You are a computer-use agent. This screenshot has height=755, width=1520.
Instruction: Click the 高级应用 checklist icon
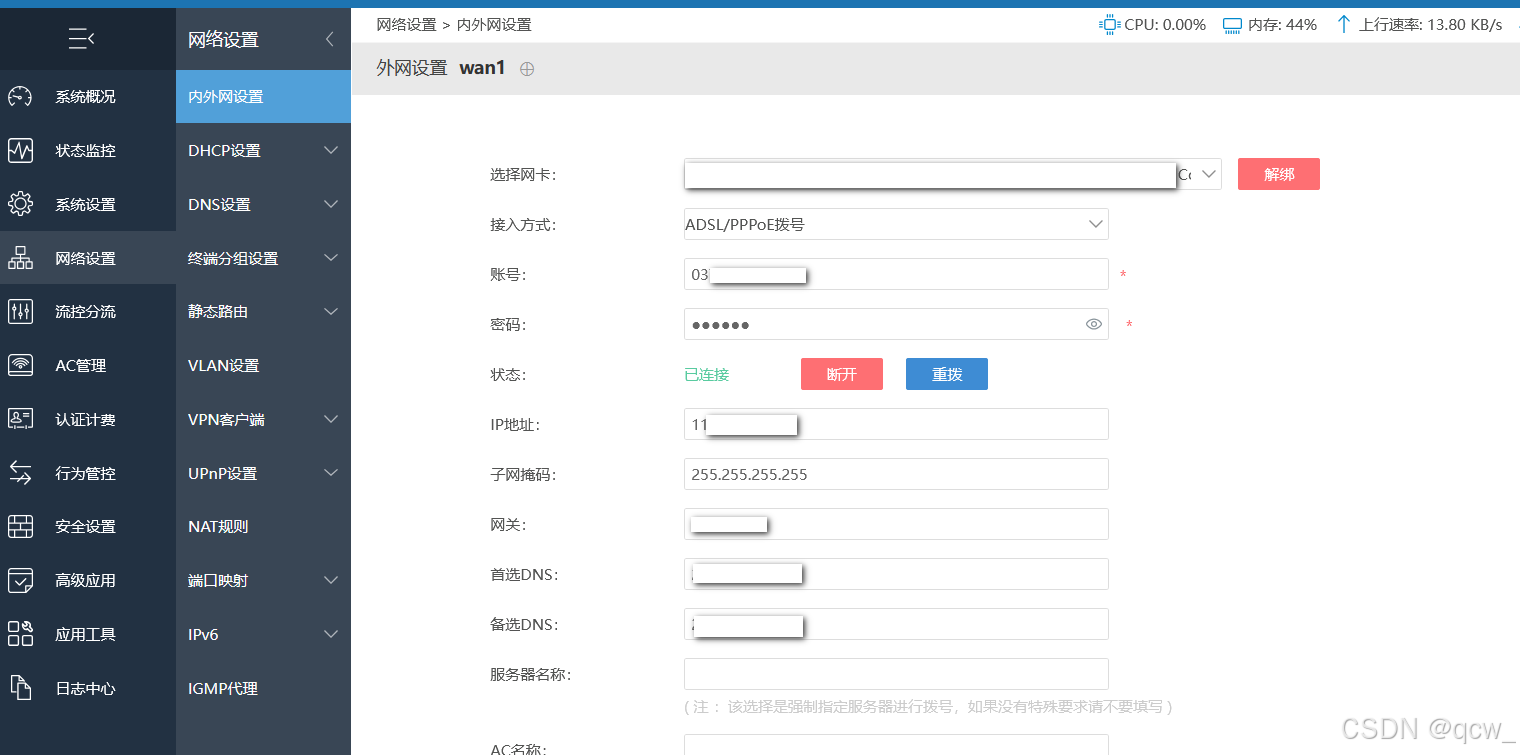point(20,580)
